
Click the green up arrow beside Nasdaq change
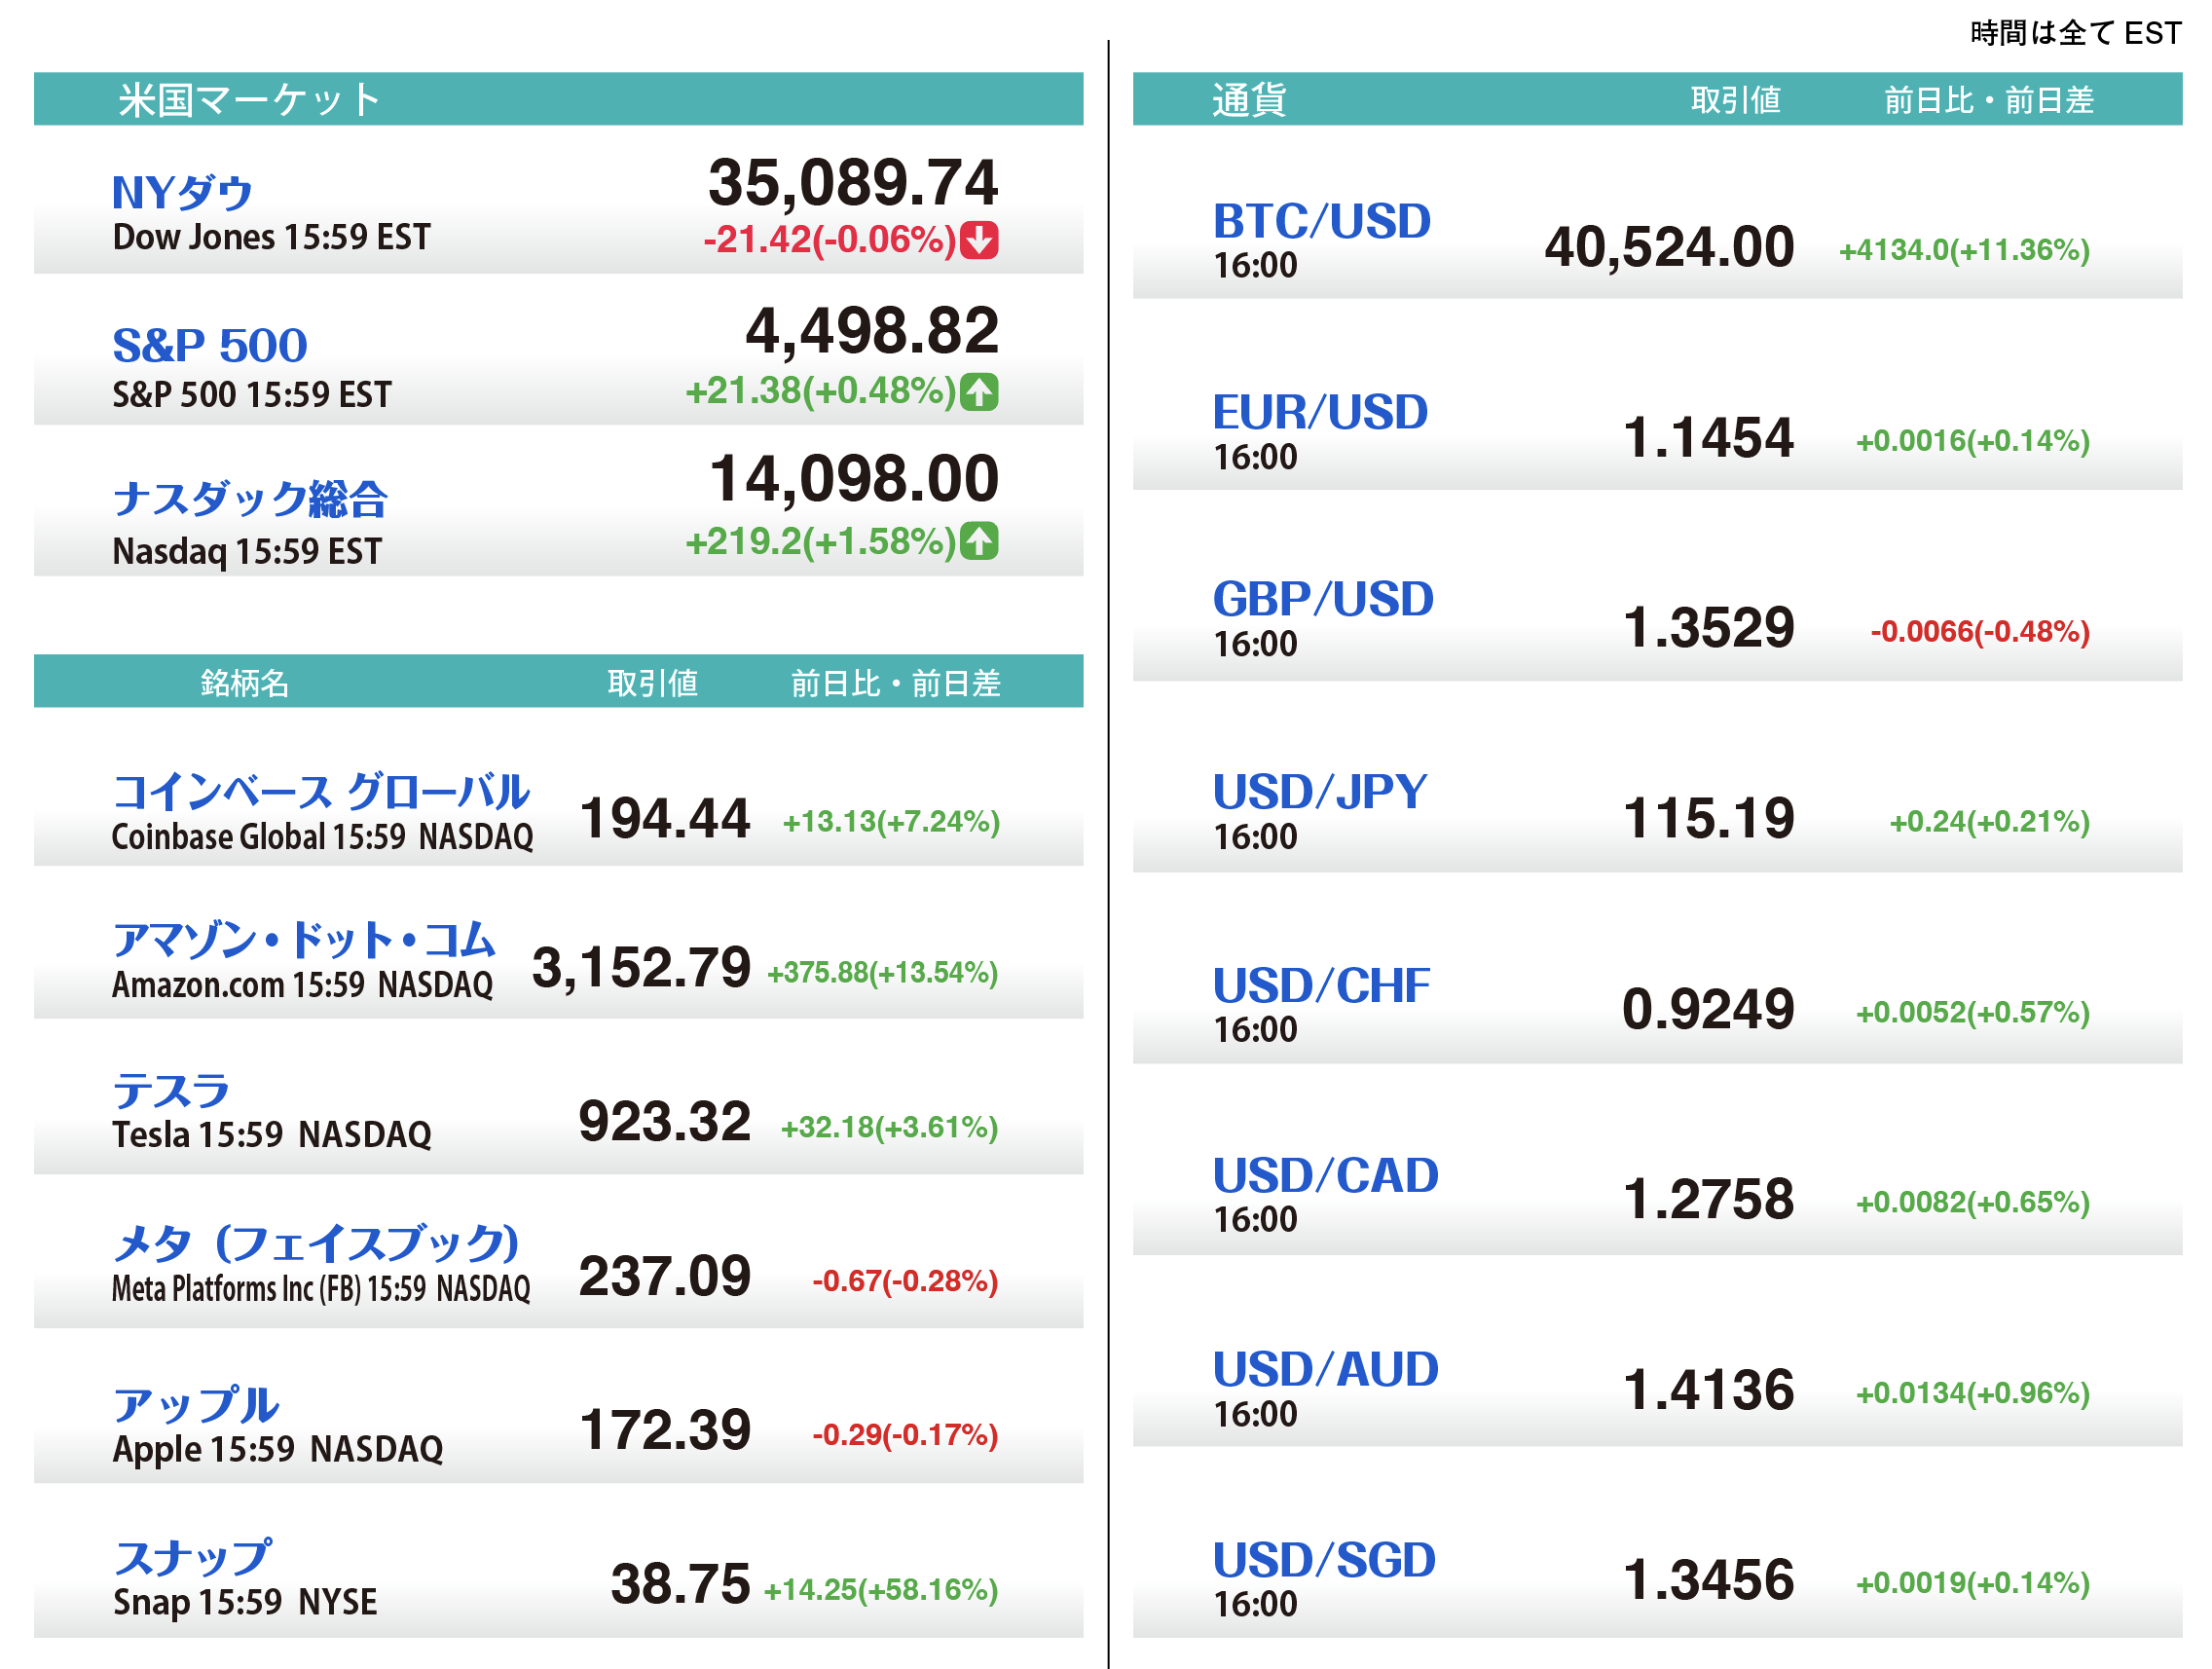click(978, 541)
